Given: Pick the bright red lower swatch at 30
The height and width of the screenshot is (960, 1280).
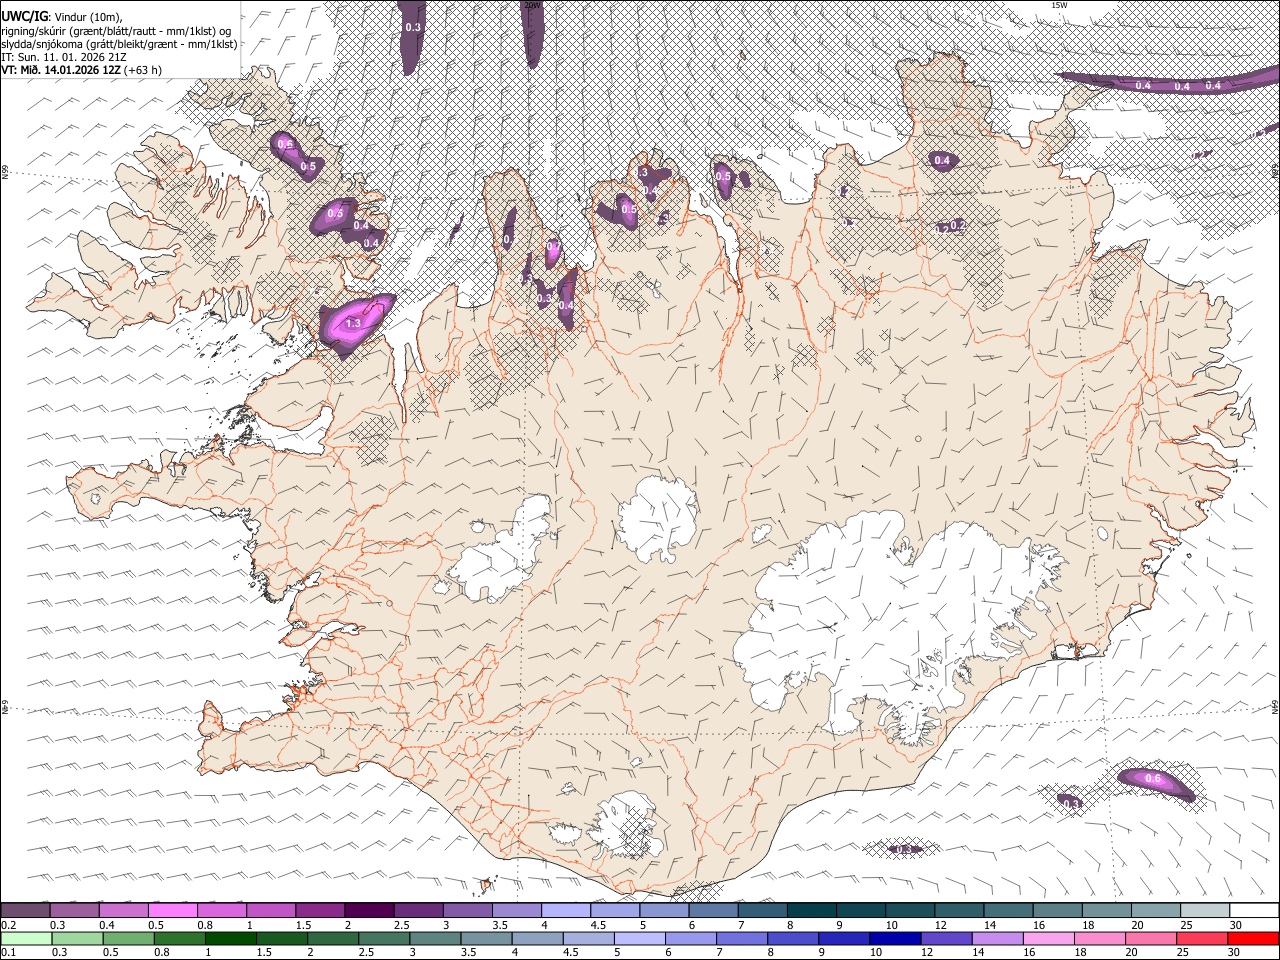Looking at the screenshot, I should [x=1254, y=938].
